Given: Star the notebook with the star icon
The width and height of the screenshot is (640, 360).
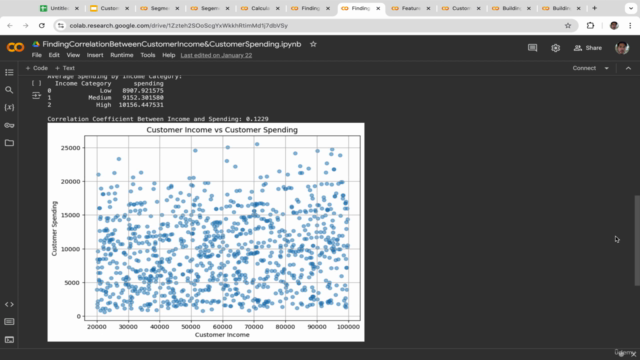Looking at the screenshot, I should click(x=313, y=44).
